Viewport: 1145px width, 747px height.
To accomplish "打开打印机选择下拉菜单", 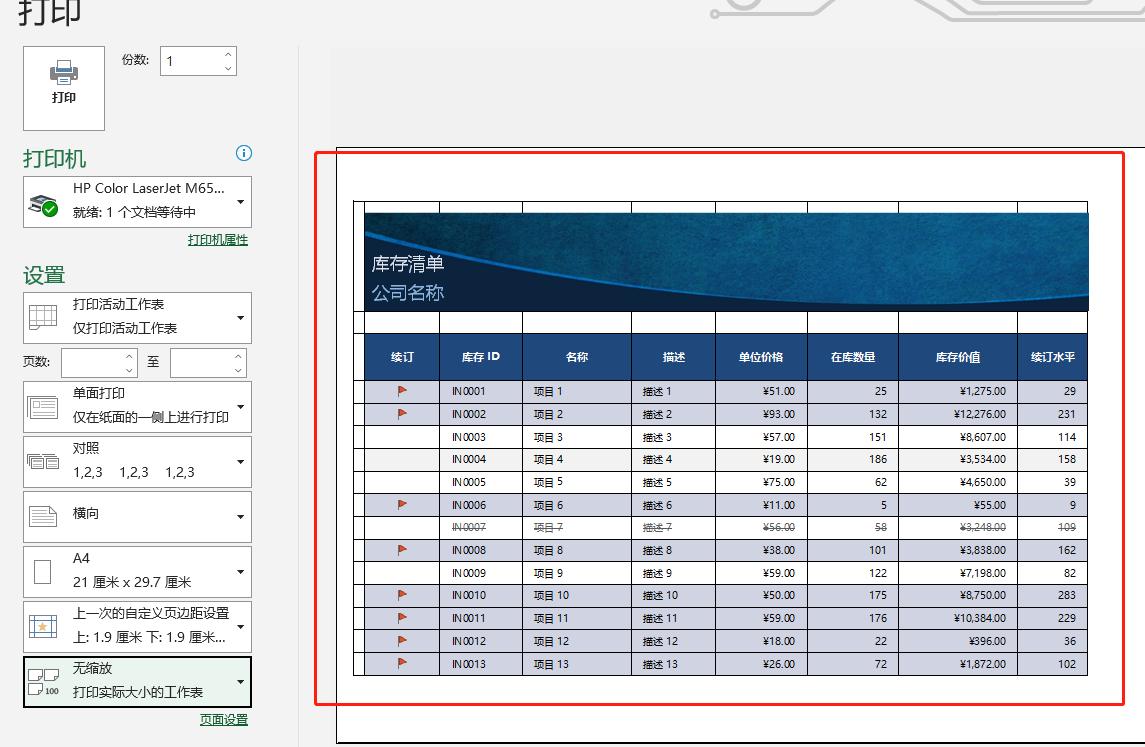I will [x=239, y=201].
